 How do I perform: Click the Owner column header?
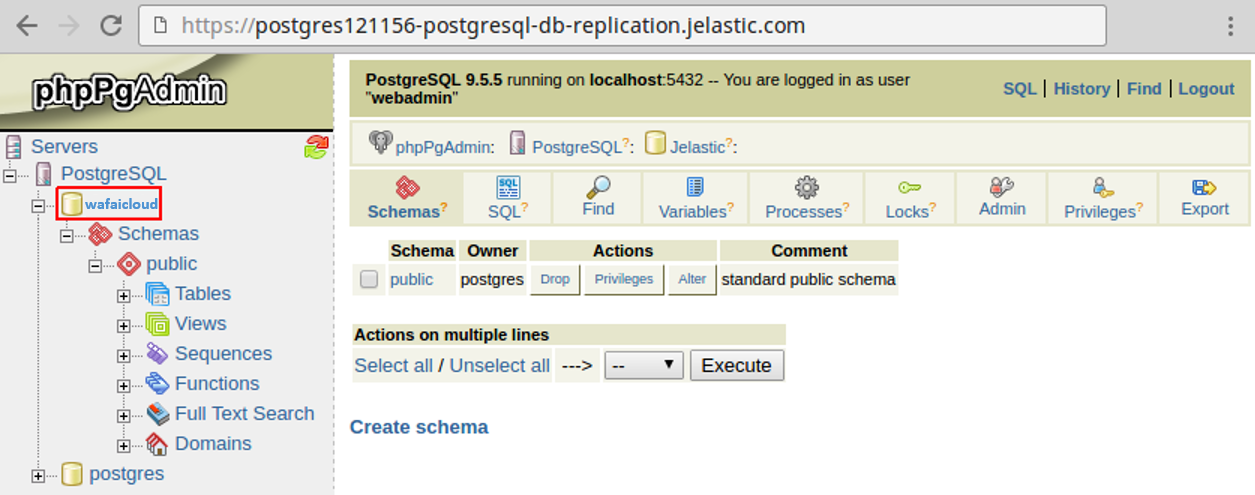click(493, 251)
